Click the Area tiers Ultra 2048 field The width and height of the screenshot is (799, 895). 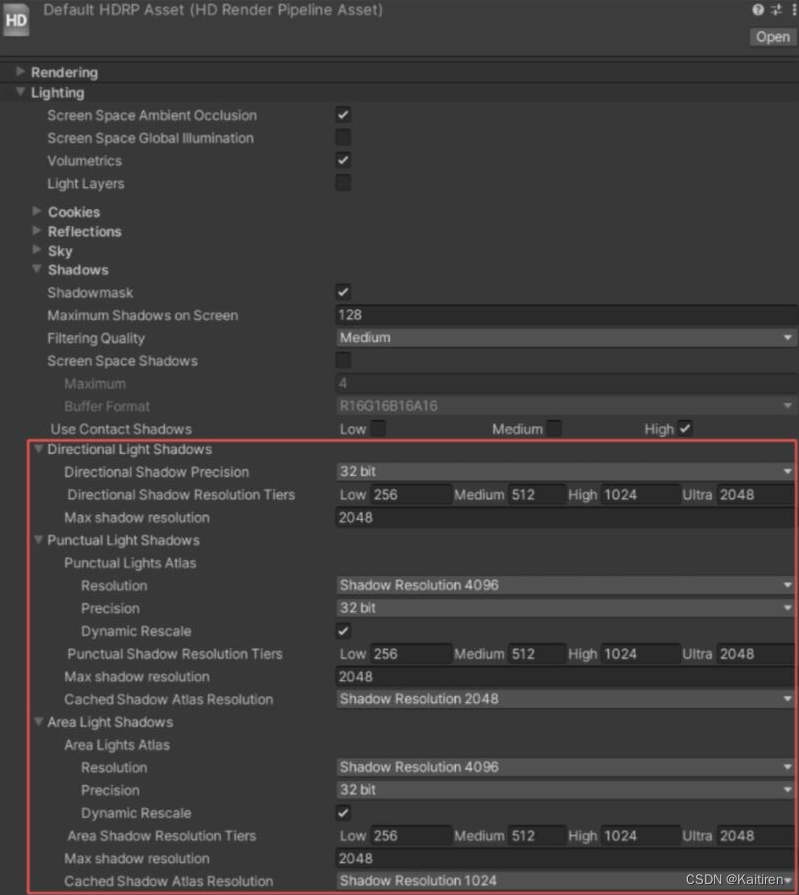click(x=756, y=836)
